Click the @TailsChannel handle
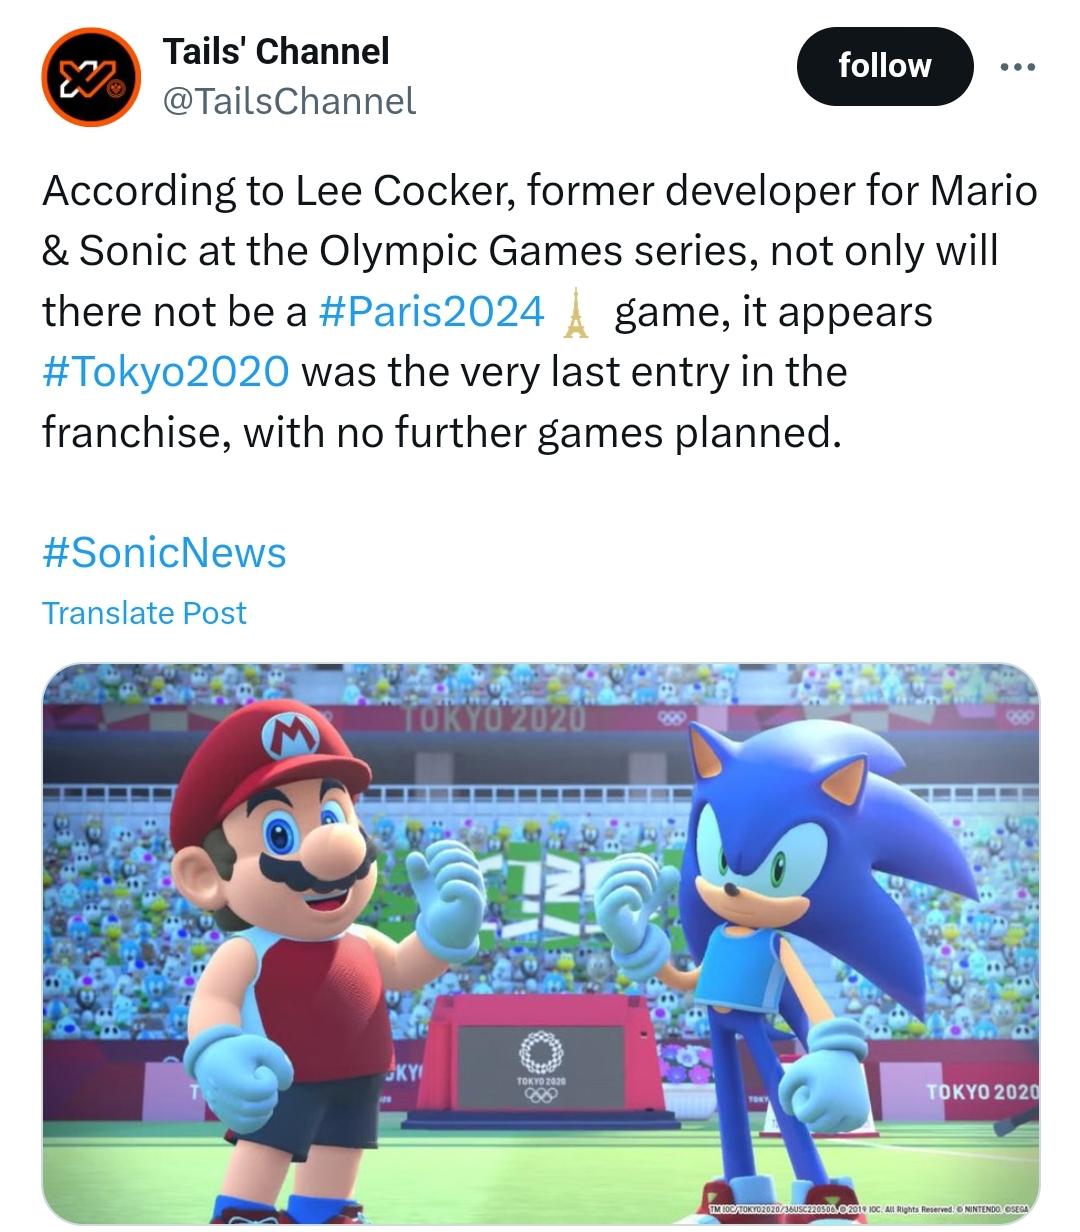Screen dimensions: 1080x1232 [288, 100]
